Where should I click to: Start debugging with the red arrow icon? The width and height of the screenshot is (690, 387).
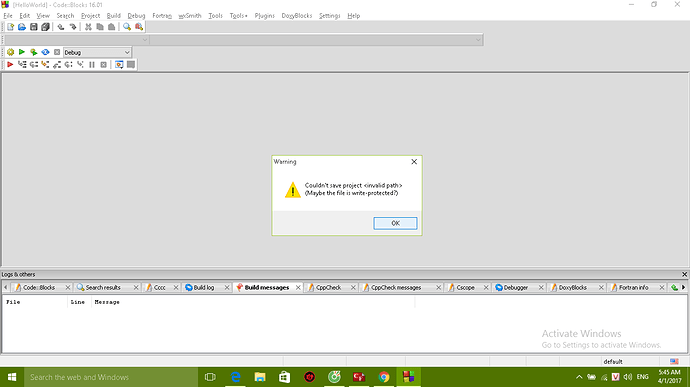pyautogui.click(x=10, y=65)
